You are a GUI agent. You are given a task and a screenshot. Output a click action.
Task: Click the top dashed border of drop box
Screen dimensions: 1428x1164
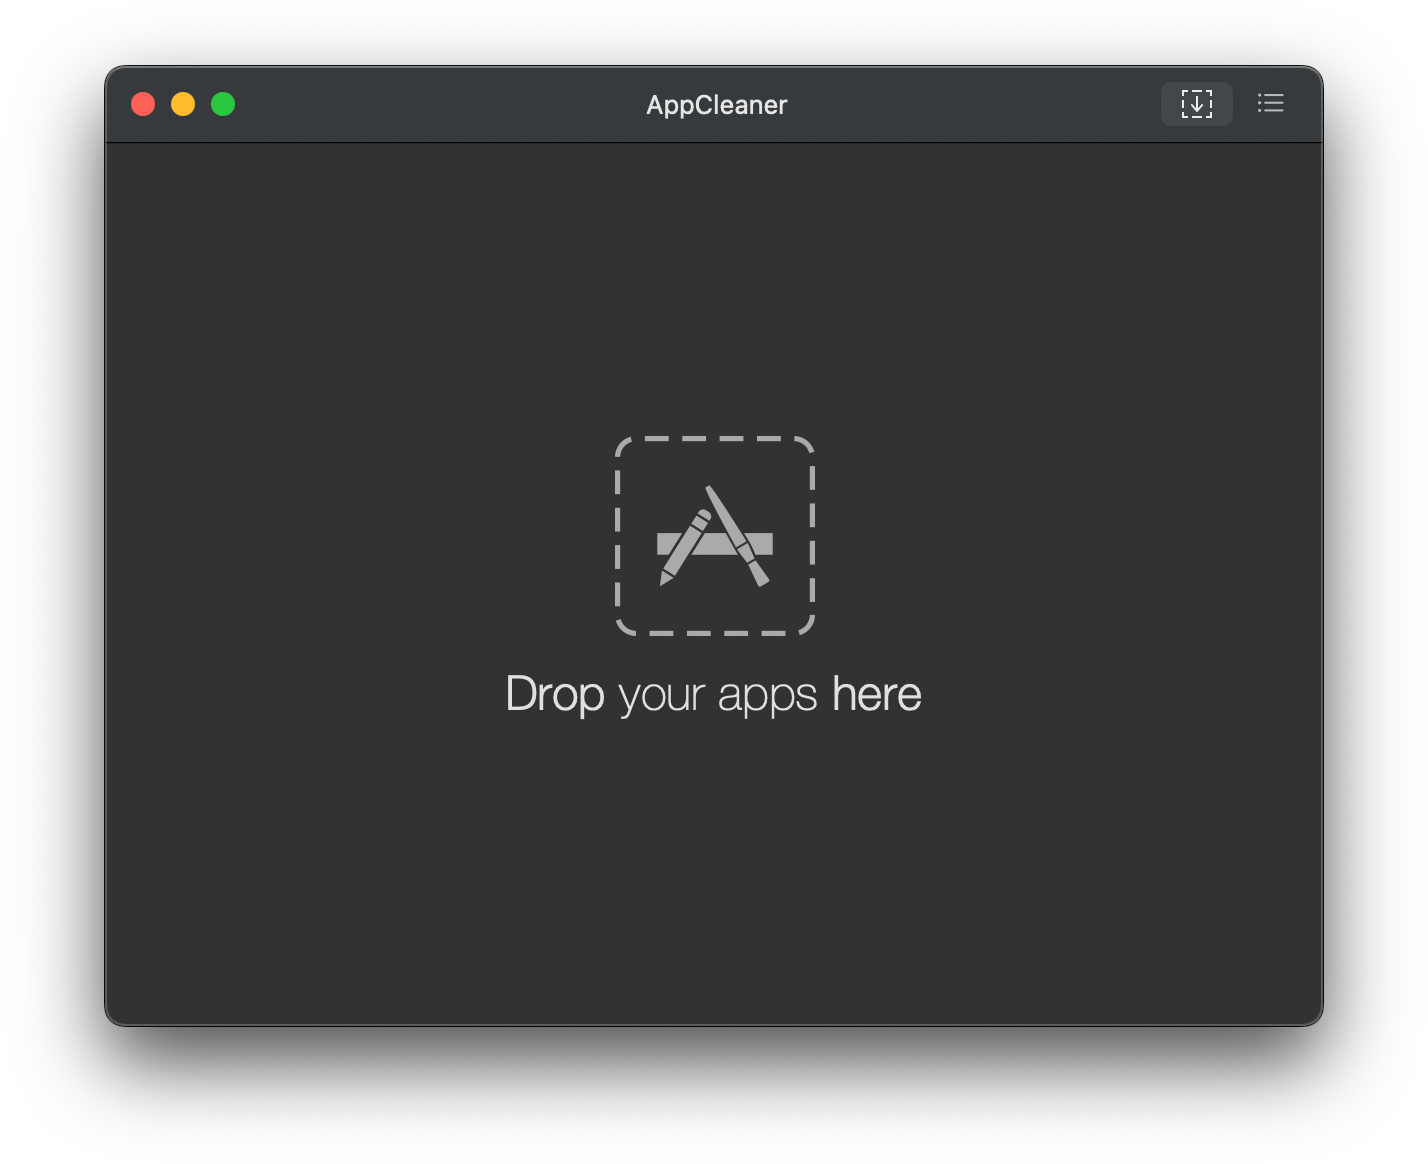click(714, 438)
